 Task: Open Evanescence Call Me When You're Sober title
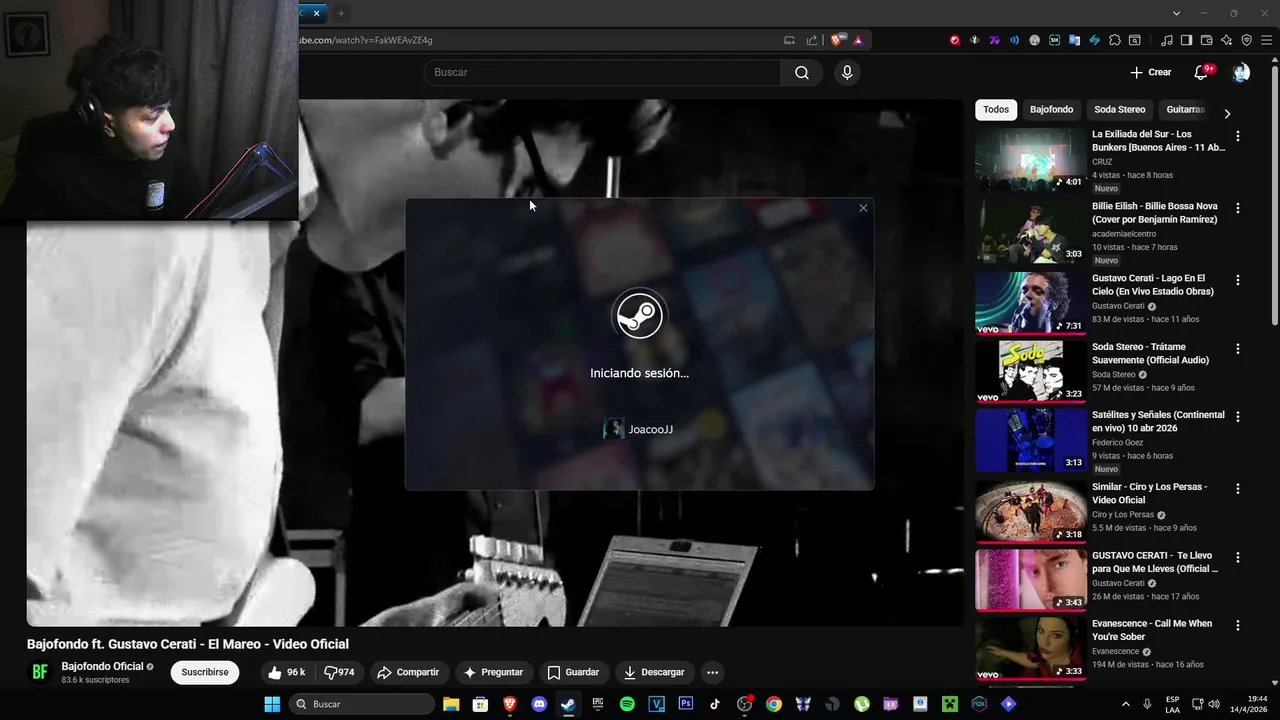point(1152,630)
